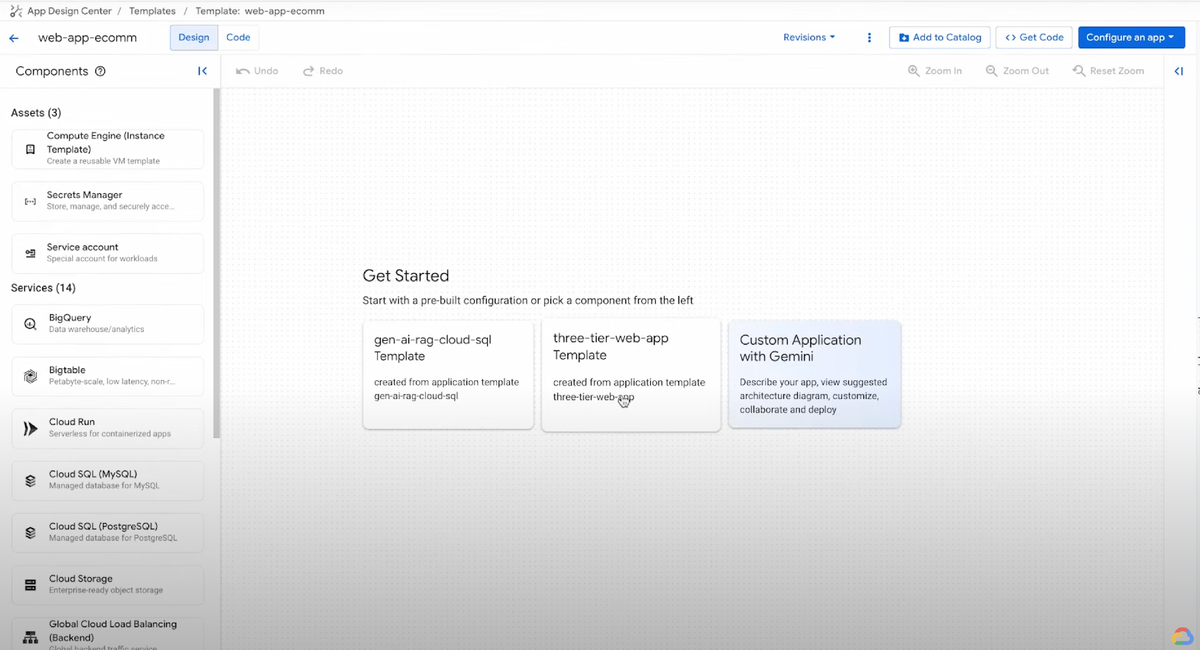
Task: Go back using the left arrow icon
Action: coord(14,38)
